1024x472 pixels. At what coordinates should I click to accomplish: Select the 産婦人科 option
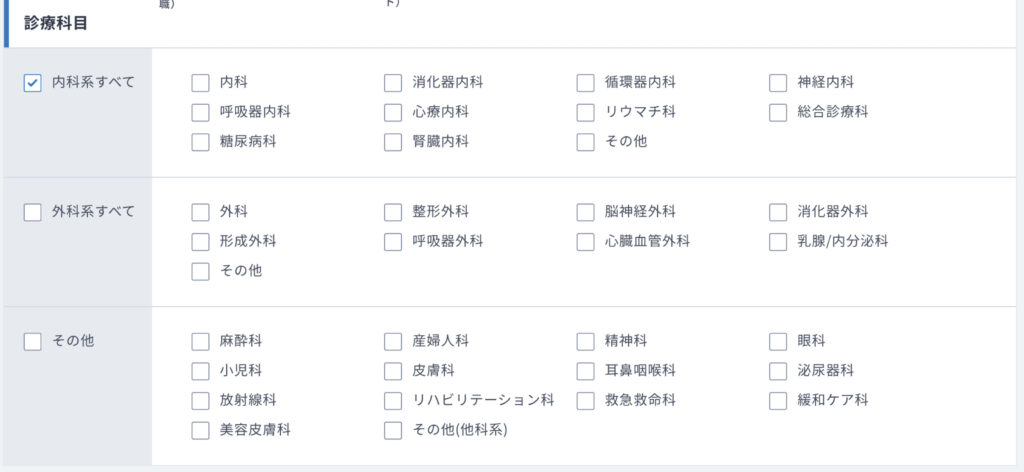click(393, 342)
